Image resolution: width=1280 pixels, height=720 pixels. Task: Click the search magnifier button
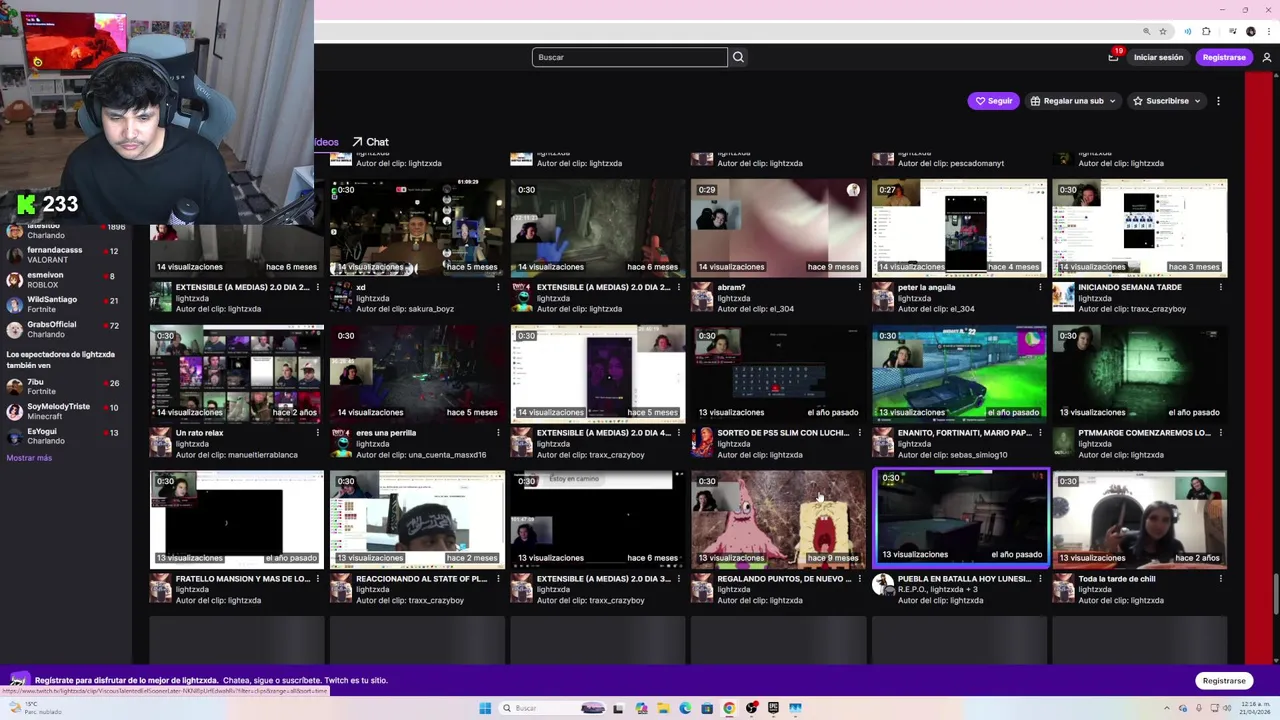point(738,57)
